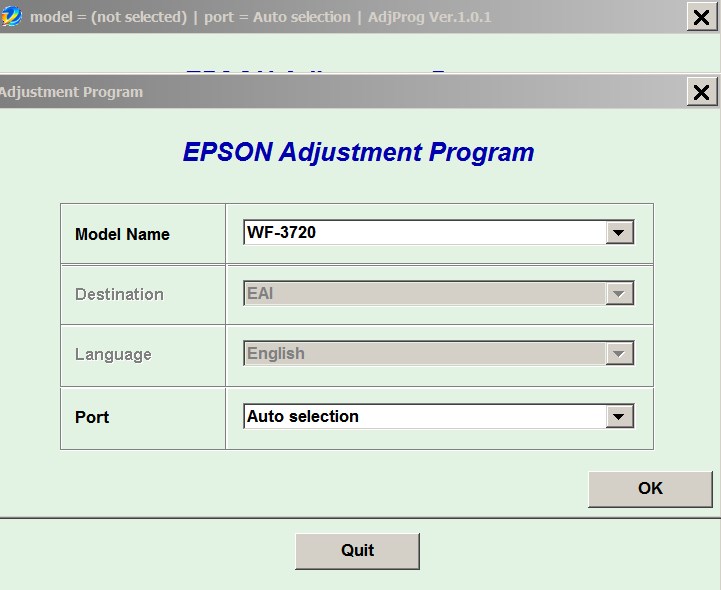
Task: Click the Port label
Action: point(92,417)
